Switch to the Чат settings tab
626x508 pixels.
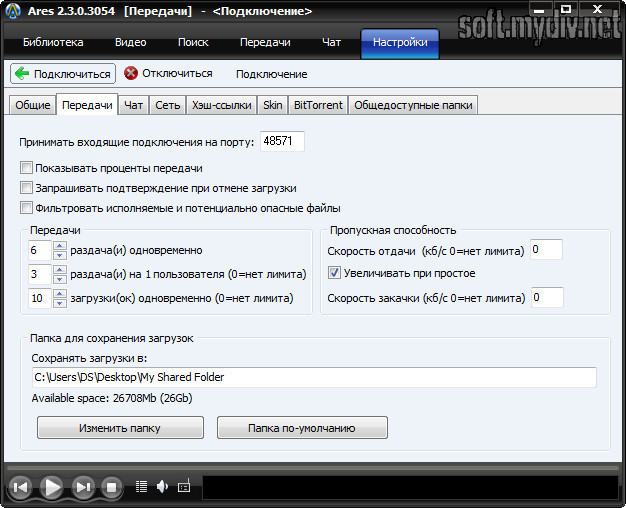(x=133, y=105)
